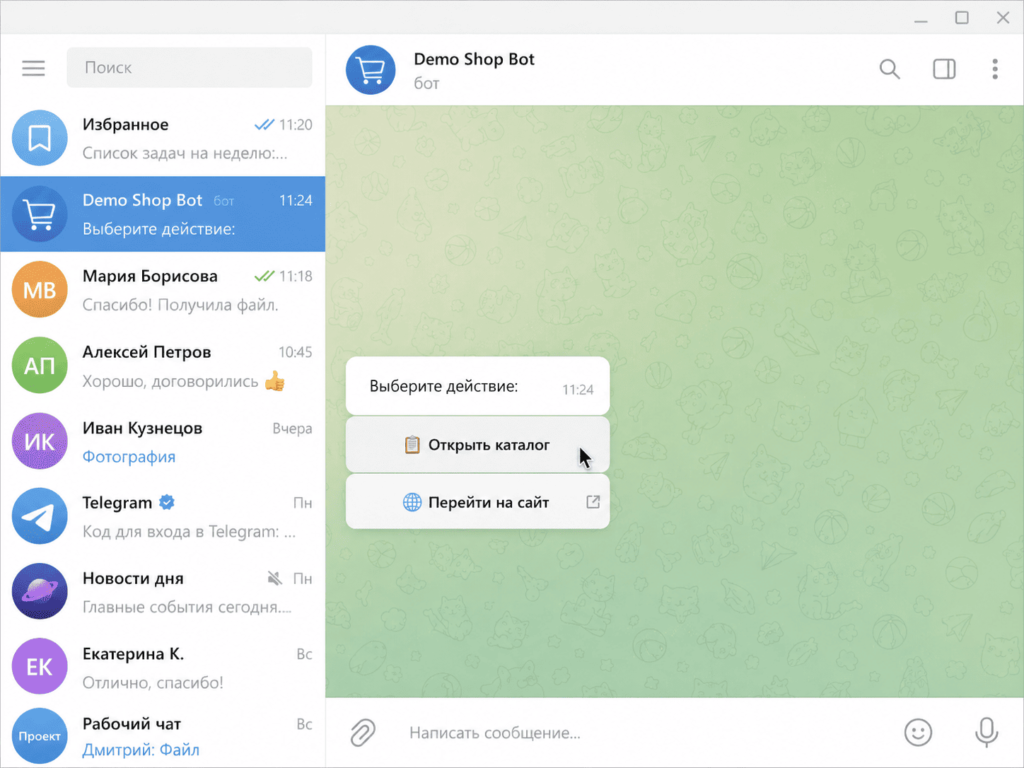Image resolution: width=1024 pixels, height=768 pixels.
Task: Click the Главные события сегодня preview
Action: coord(187,607)
